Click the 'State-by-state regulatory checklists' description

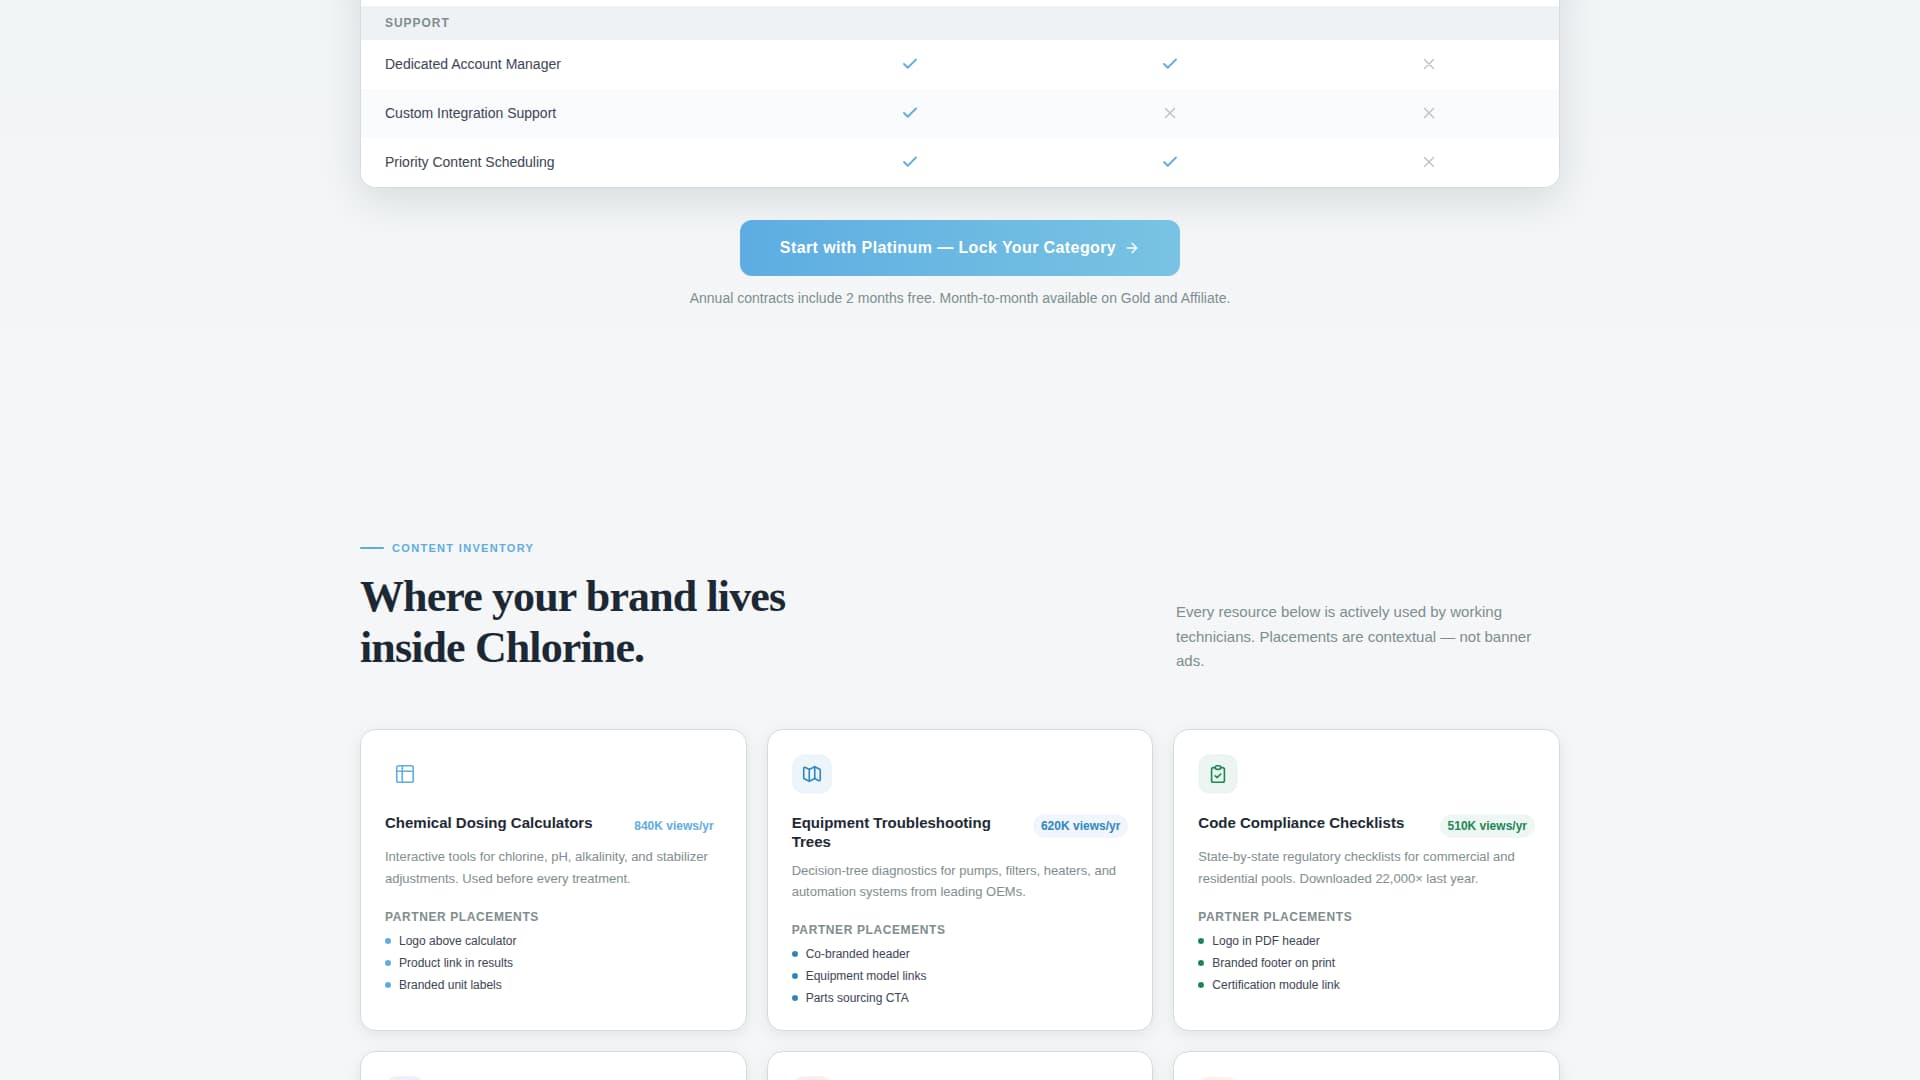coord(1356,868)
